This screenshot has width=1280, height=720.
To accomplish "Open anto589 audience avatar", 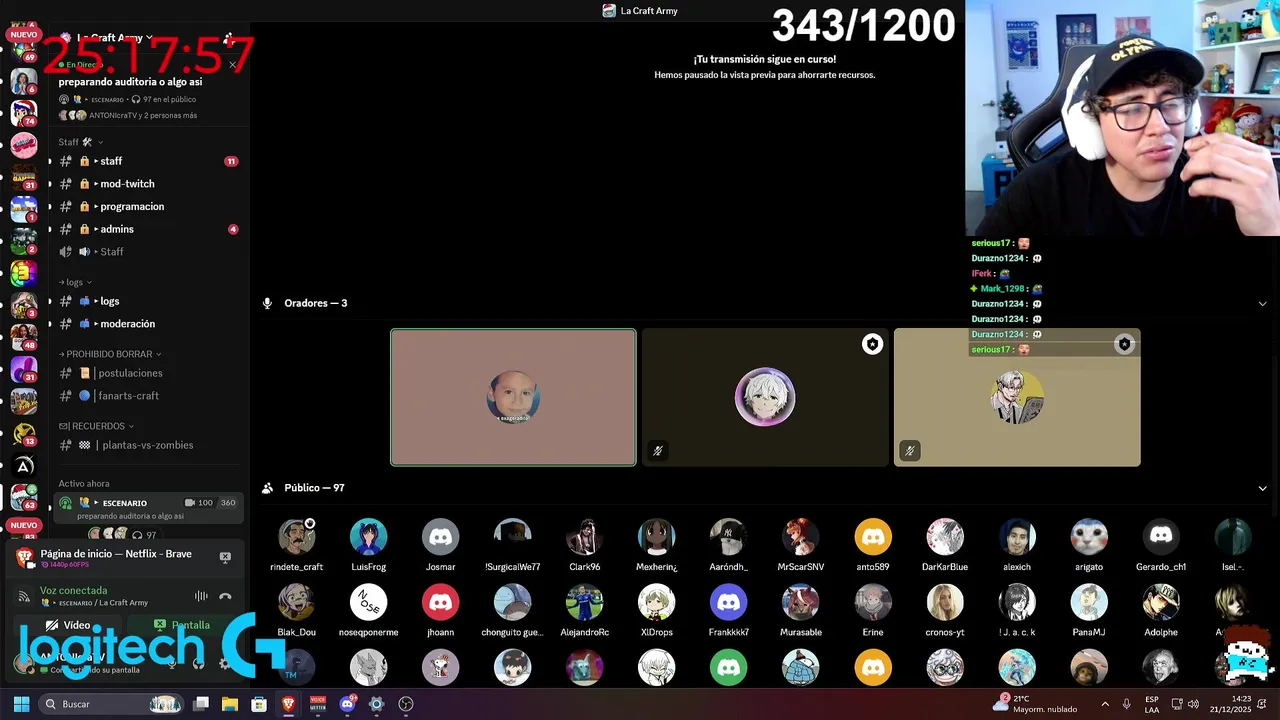I will click(872, 537).
